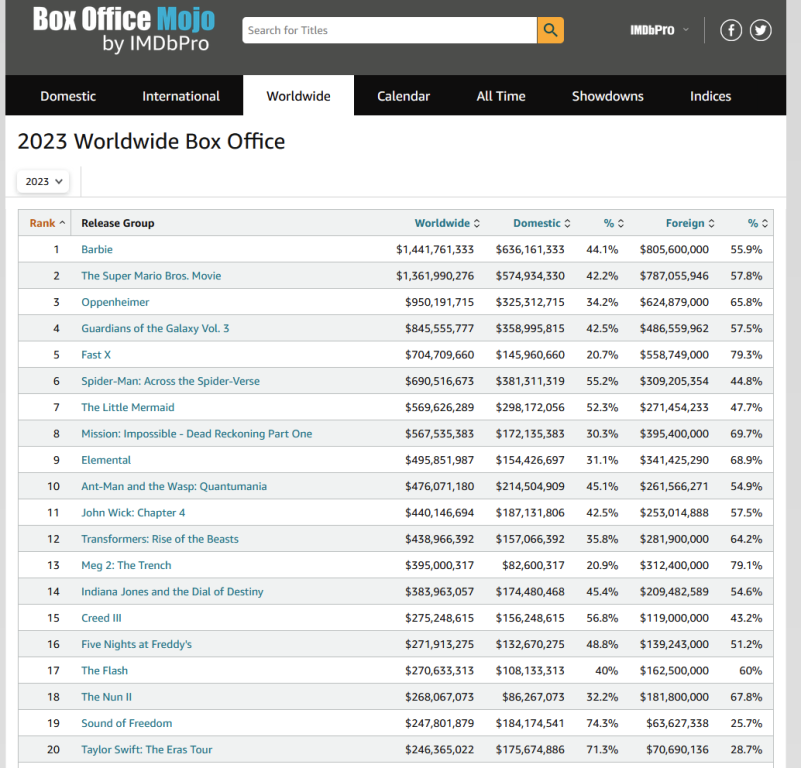Open the Twitter icon link

click(x=761, y=30)
